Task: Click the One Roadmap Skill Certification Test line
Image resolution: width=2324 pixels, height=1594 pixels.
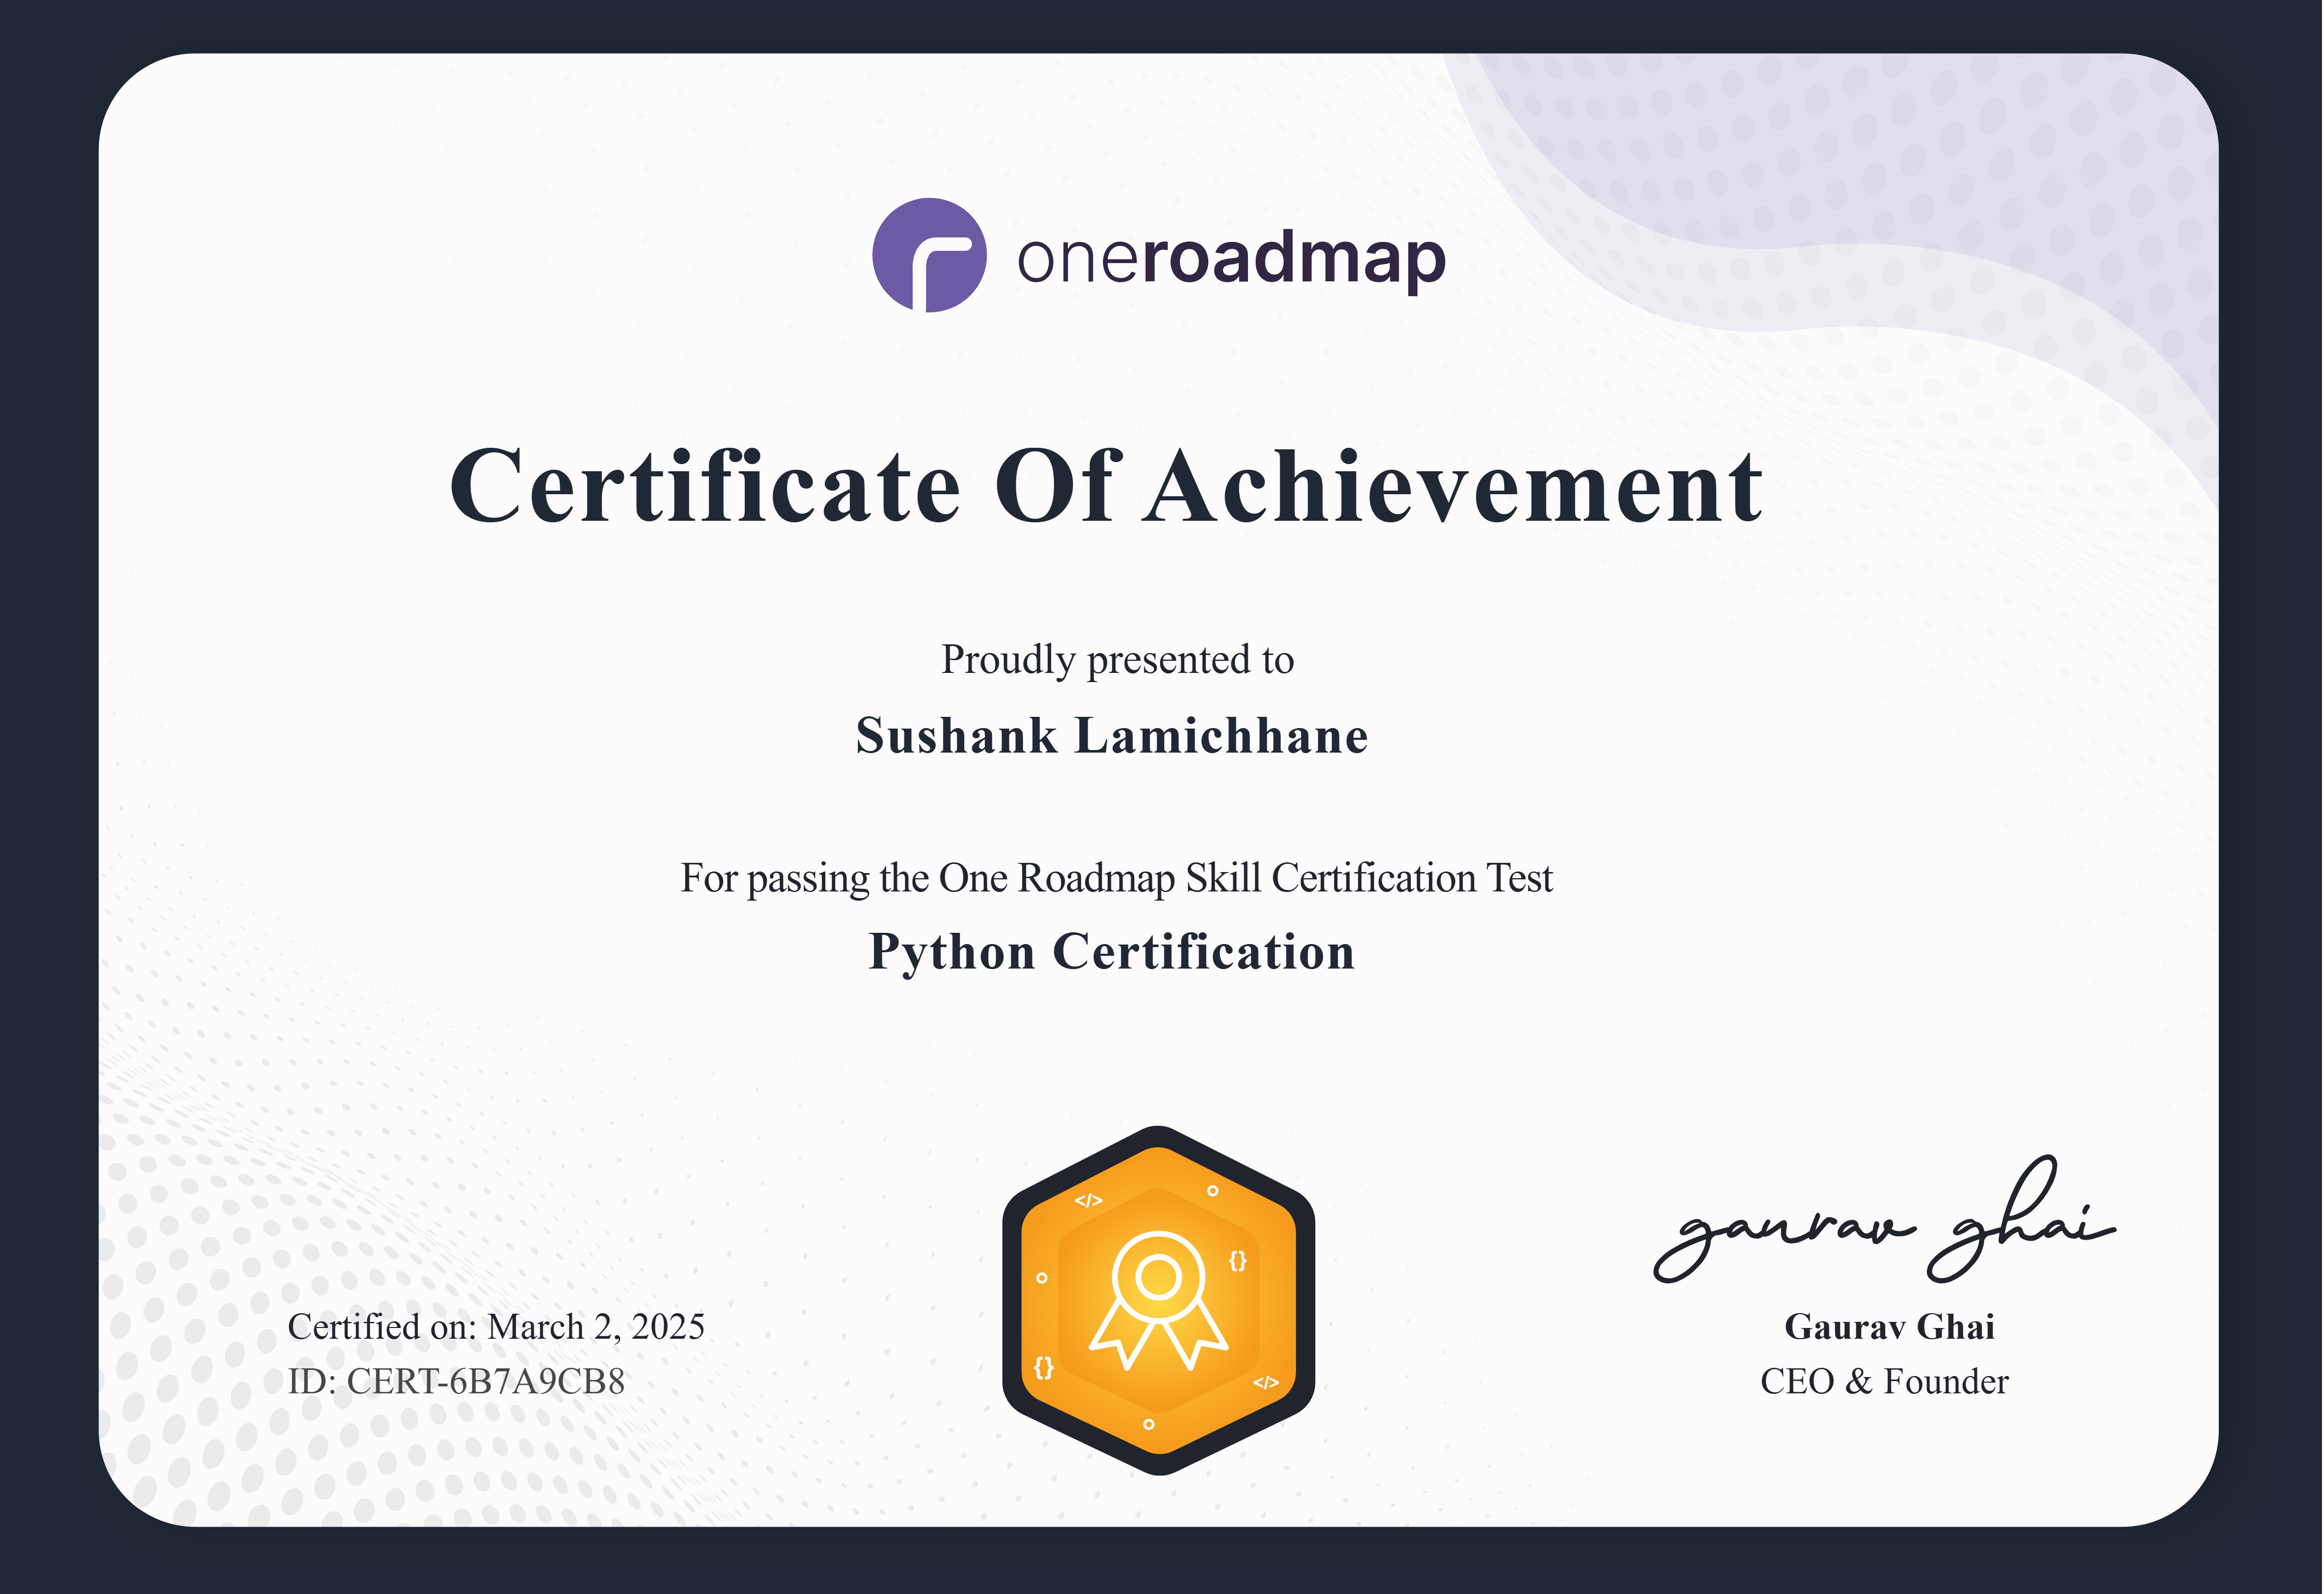Action: [1116, 878]
